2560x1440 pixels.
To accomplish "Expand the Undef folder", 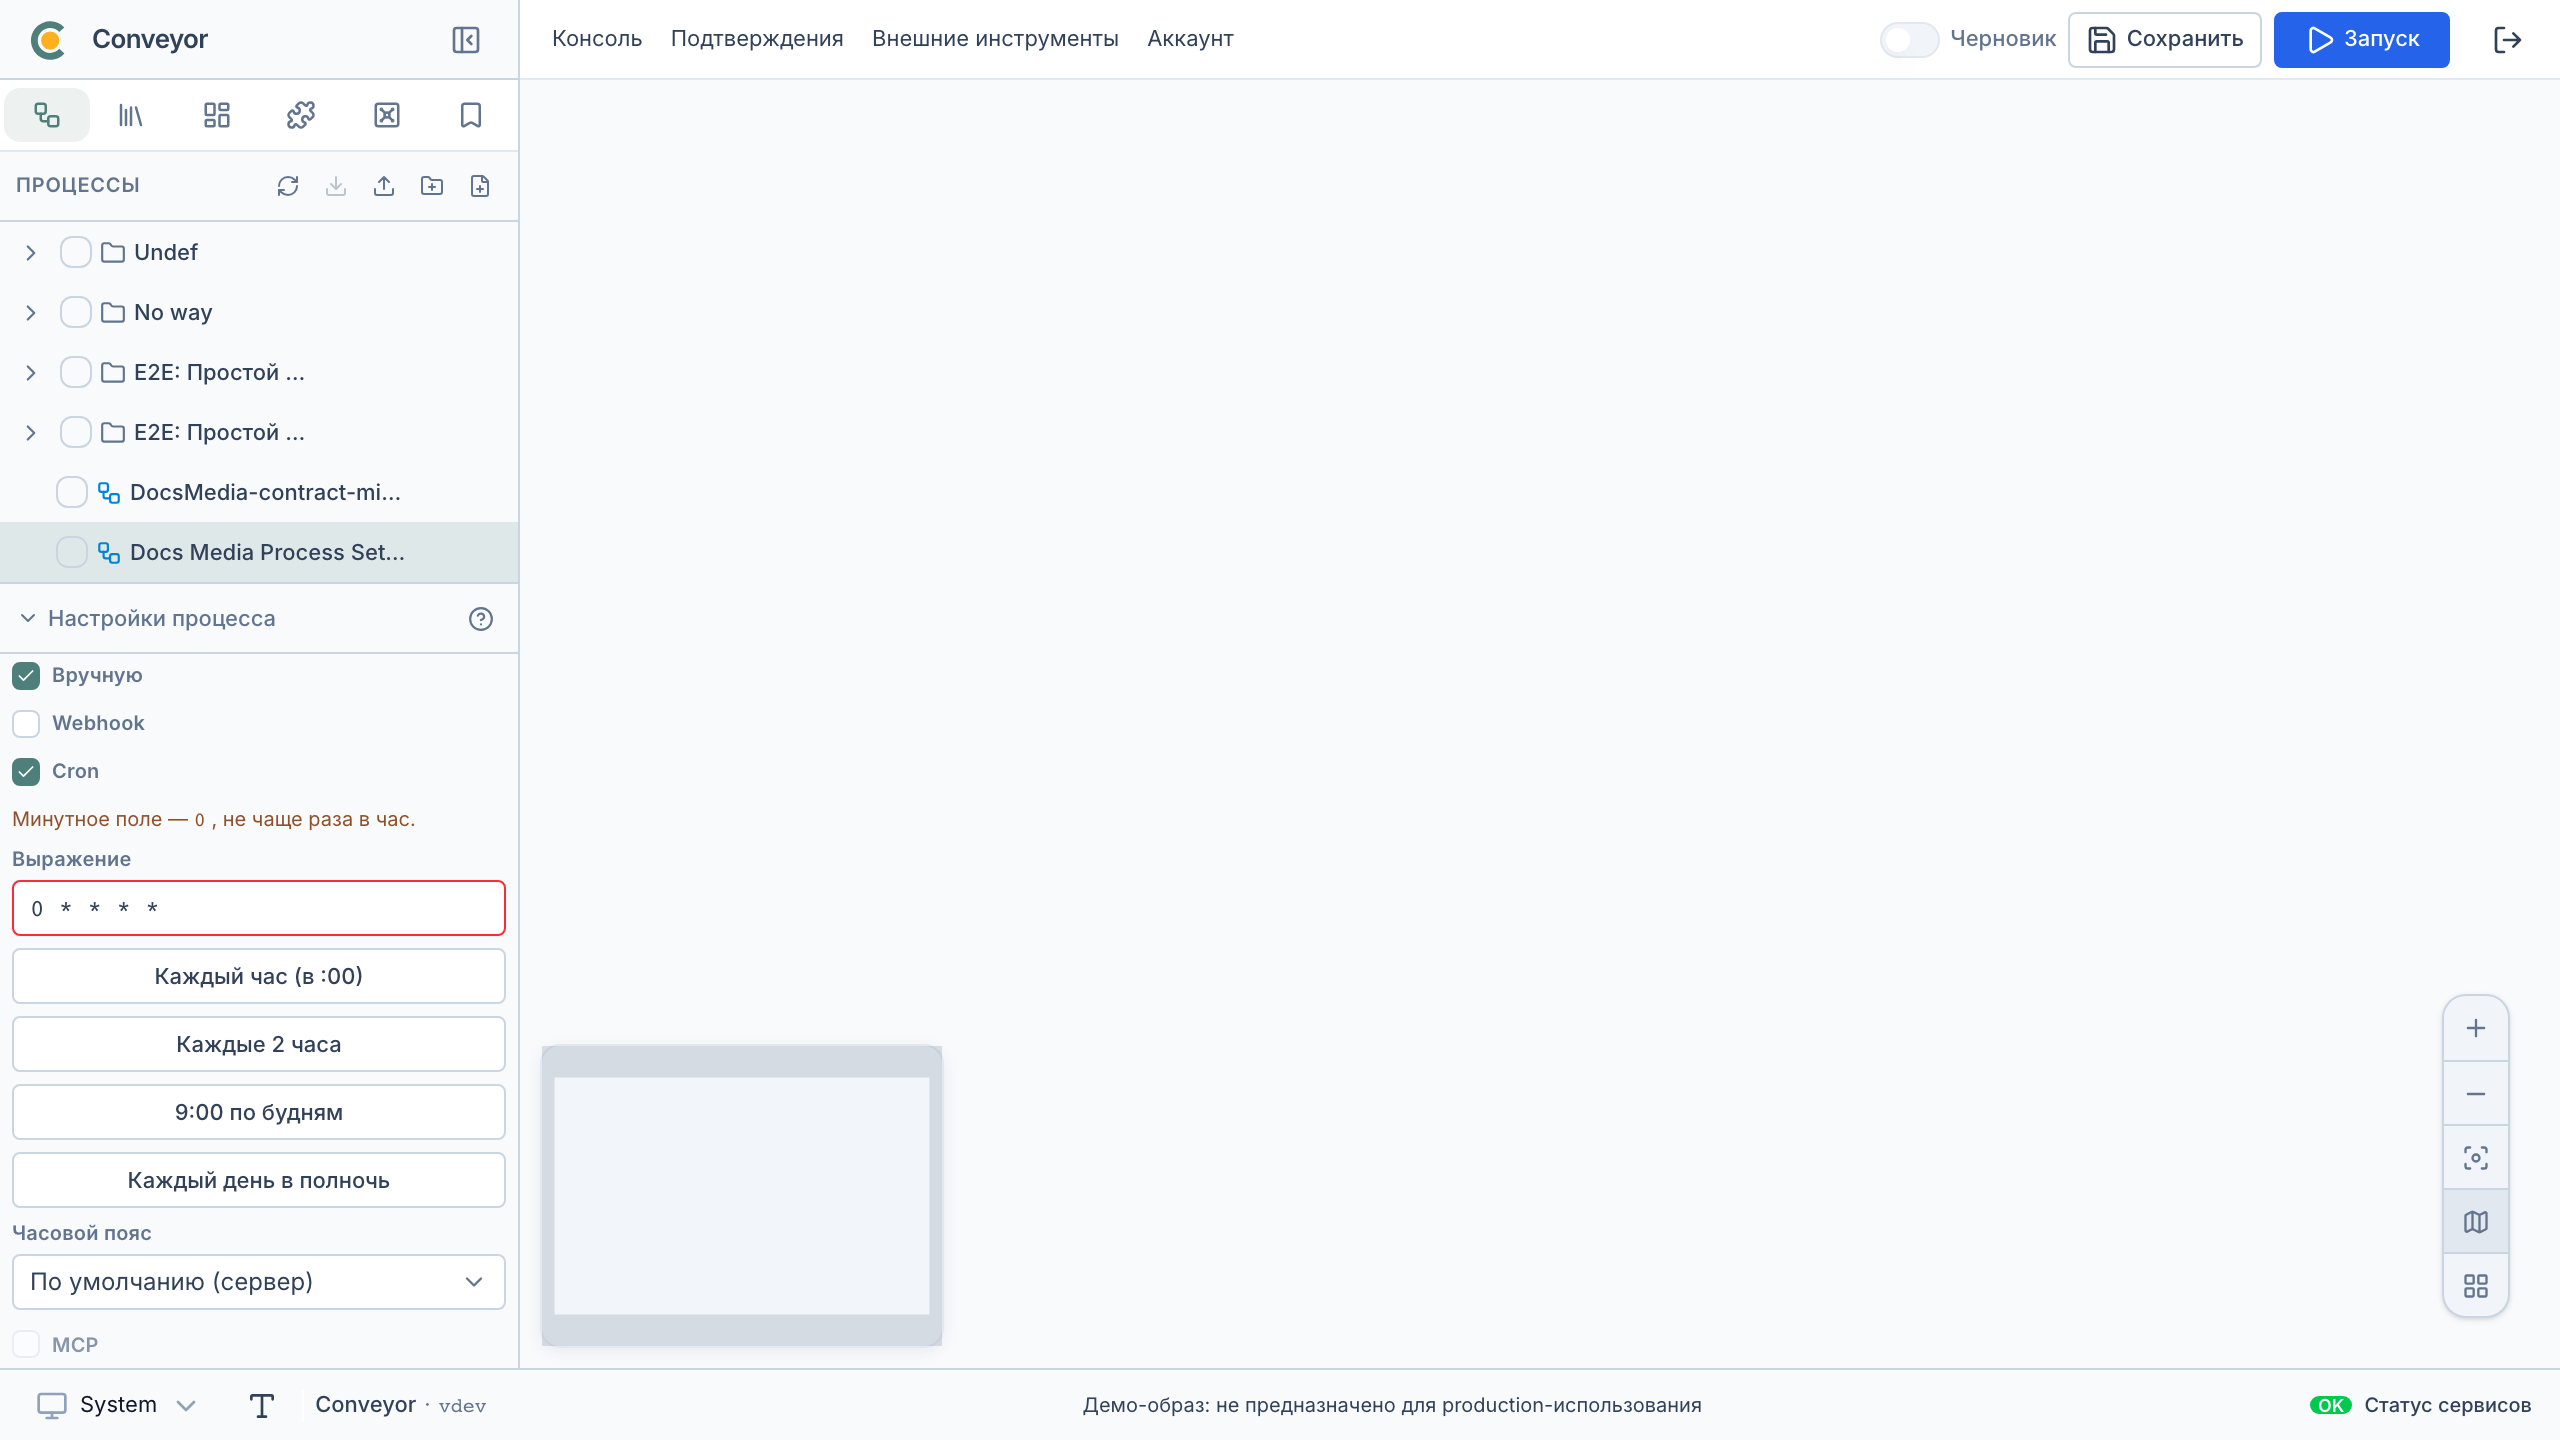I will [31, 253].
